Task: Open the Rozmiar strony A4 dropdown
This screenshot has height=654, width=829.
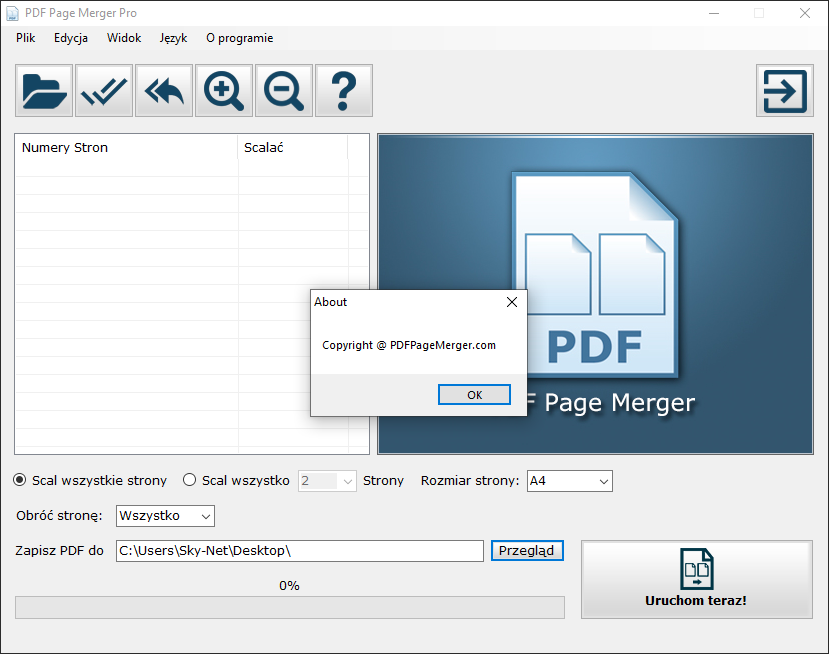Action: coord(569,481)
